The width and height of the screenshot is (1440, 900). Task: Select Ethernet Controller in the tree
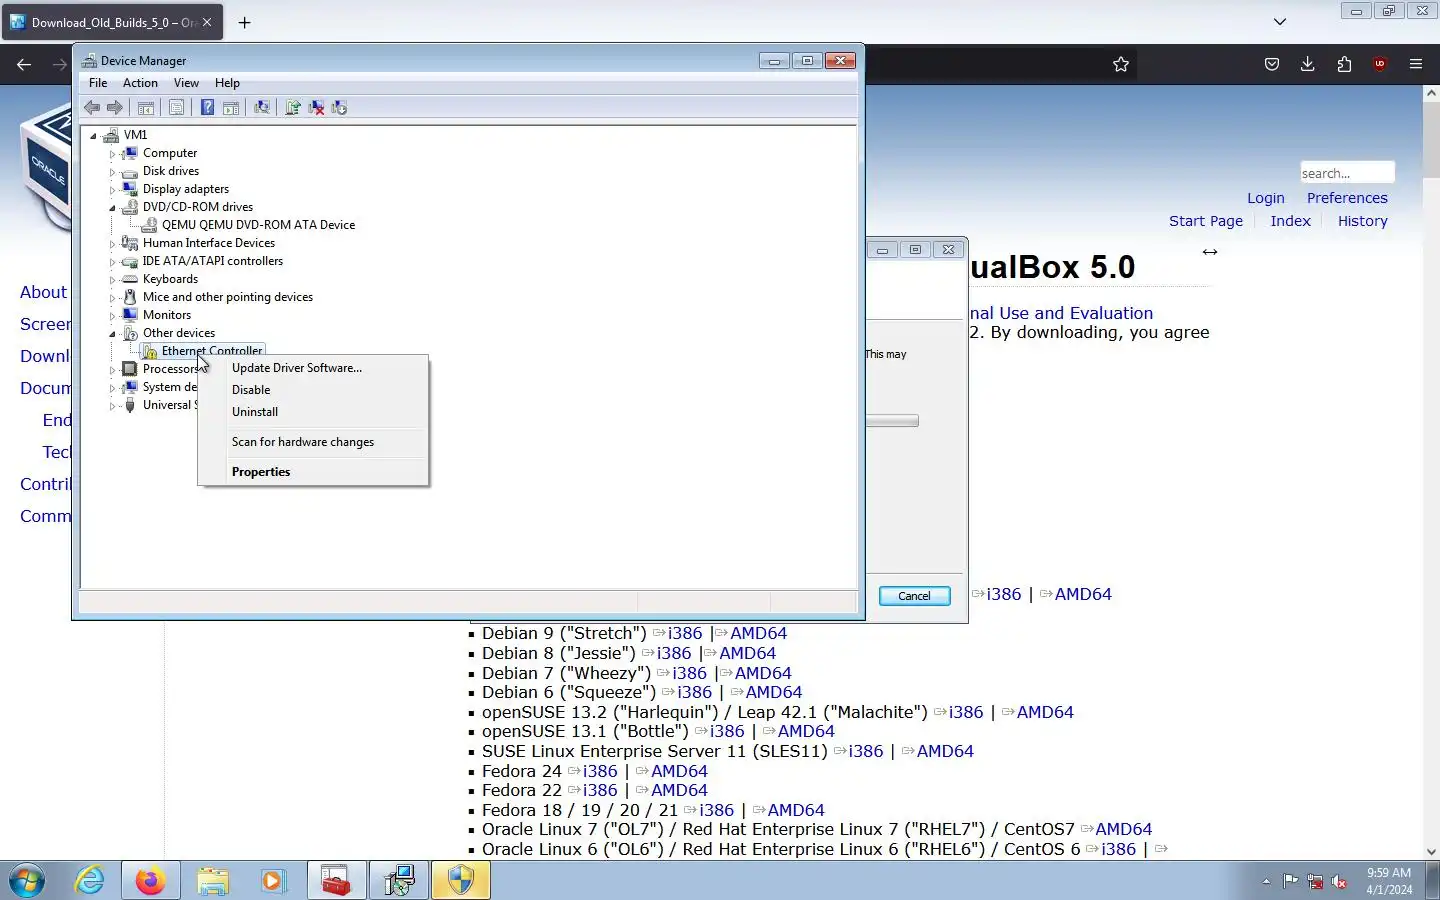click(212, 351)
